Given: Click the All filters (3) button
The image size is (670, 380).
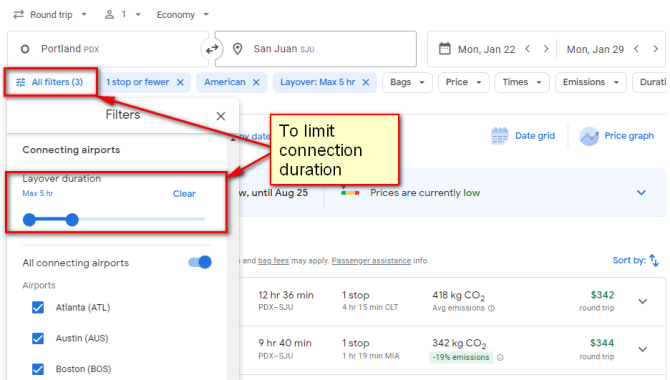Looking at the screenshot, I should pyautogui.click(x=50, y=82).
